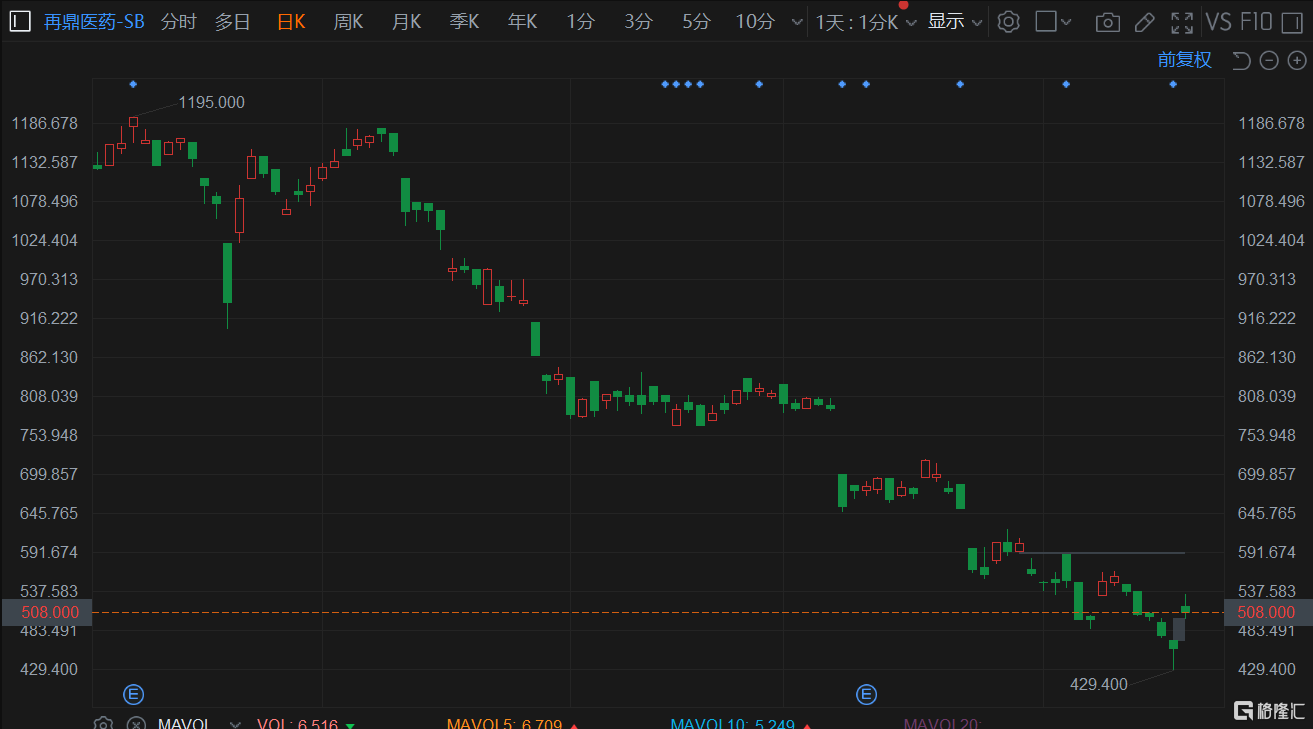This screenshot has width=1313, height=729.
Task: Open the 1天:1分K dropdown
Action: [x=865, y=22]
